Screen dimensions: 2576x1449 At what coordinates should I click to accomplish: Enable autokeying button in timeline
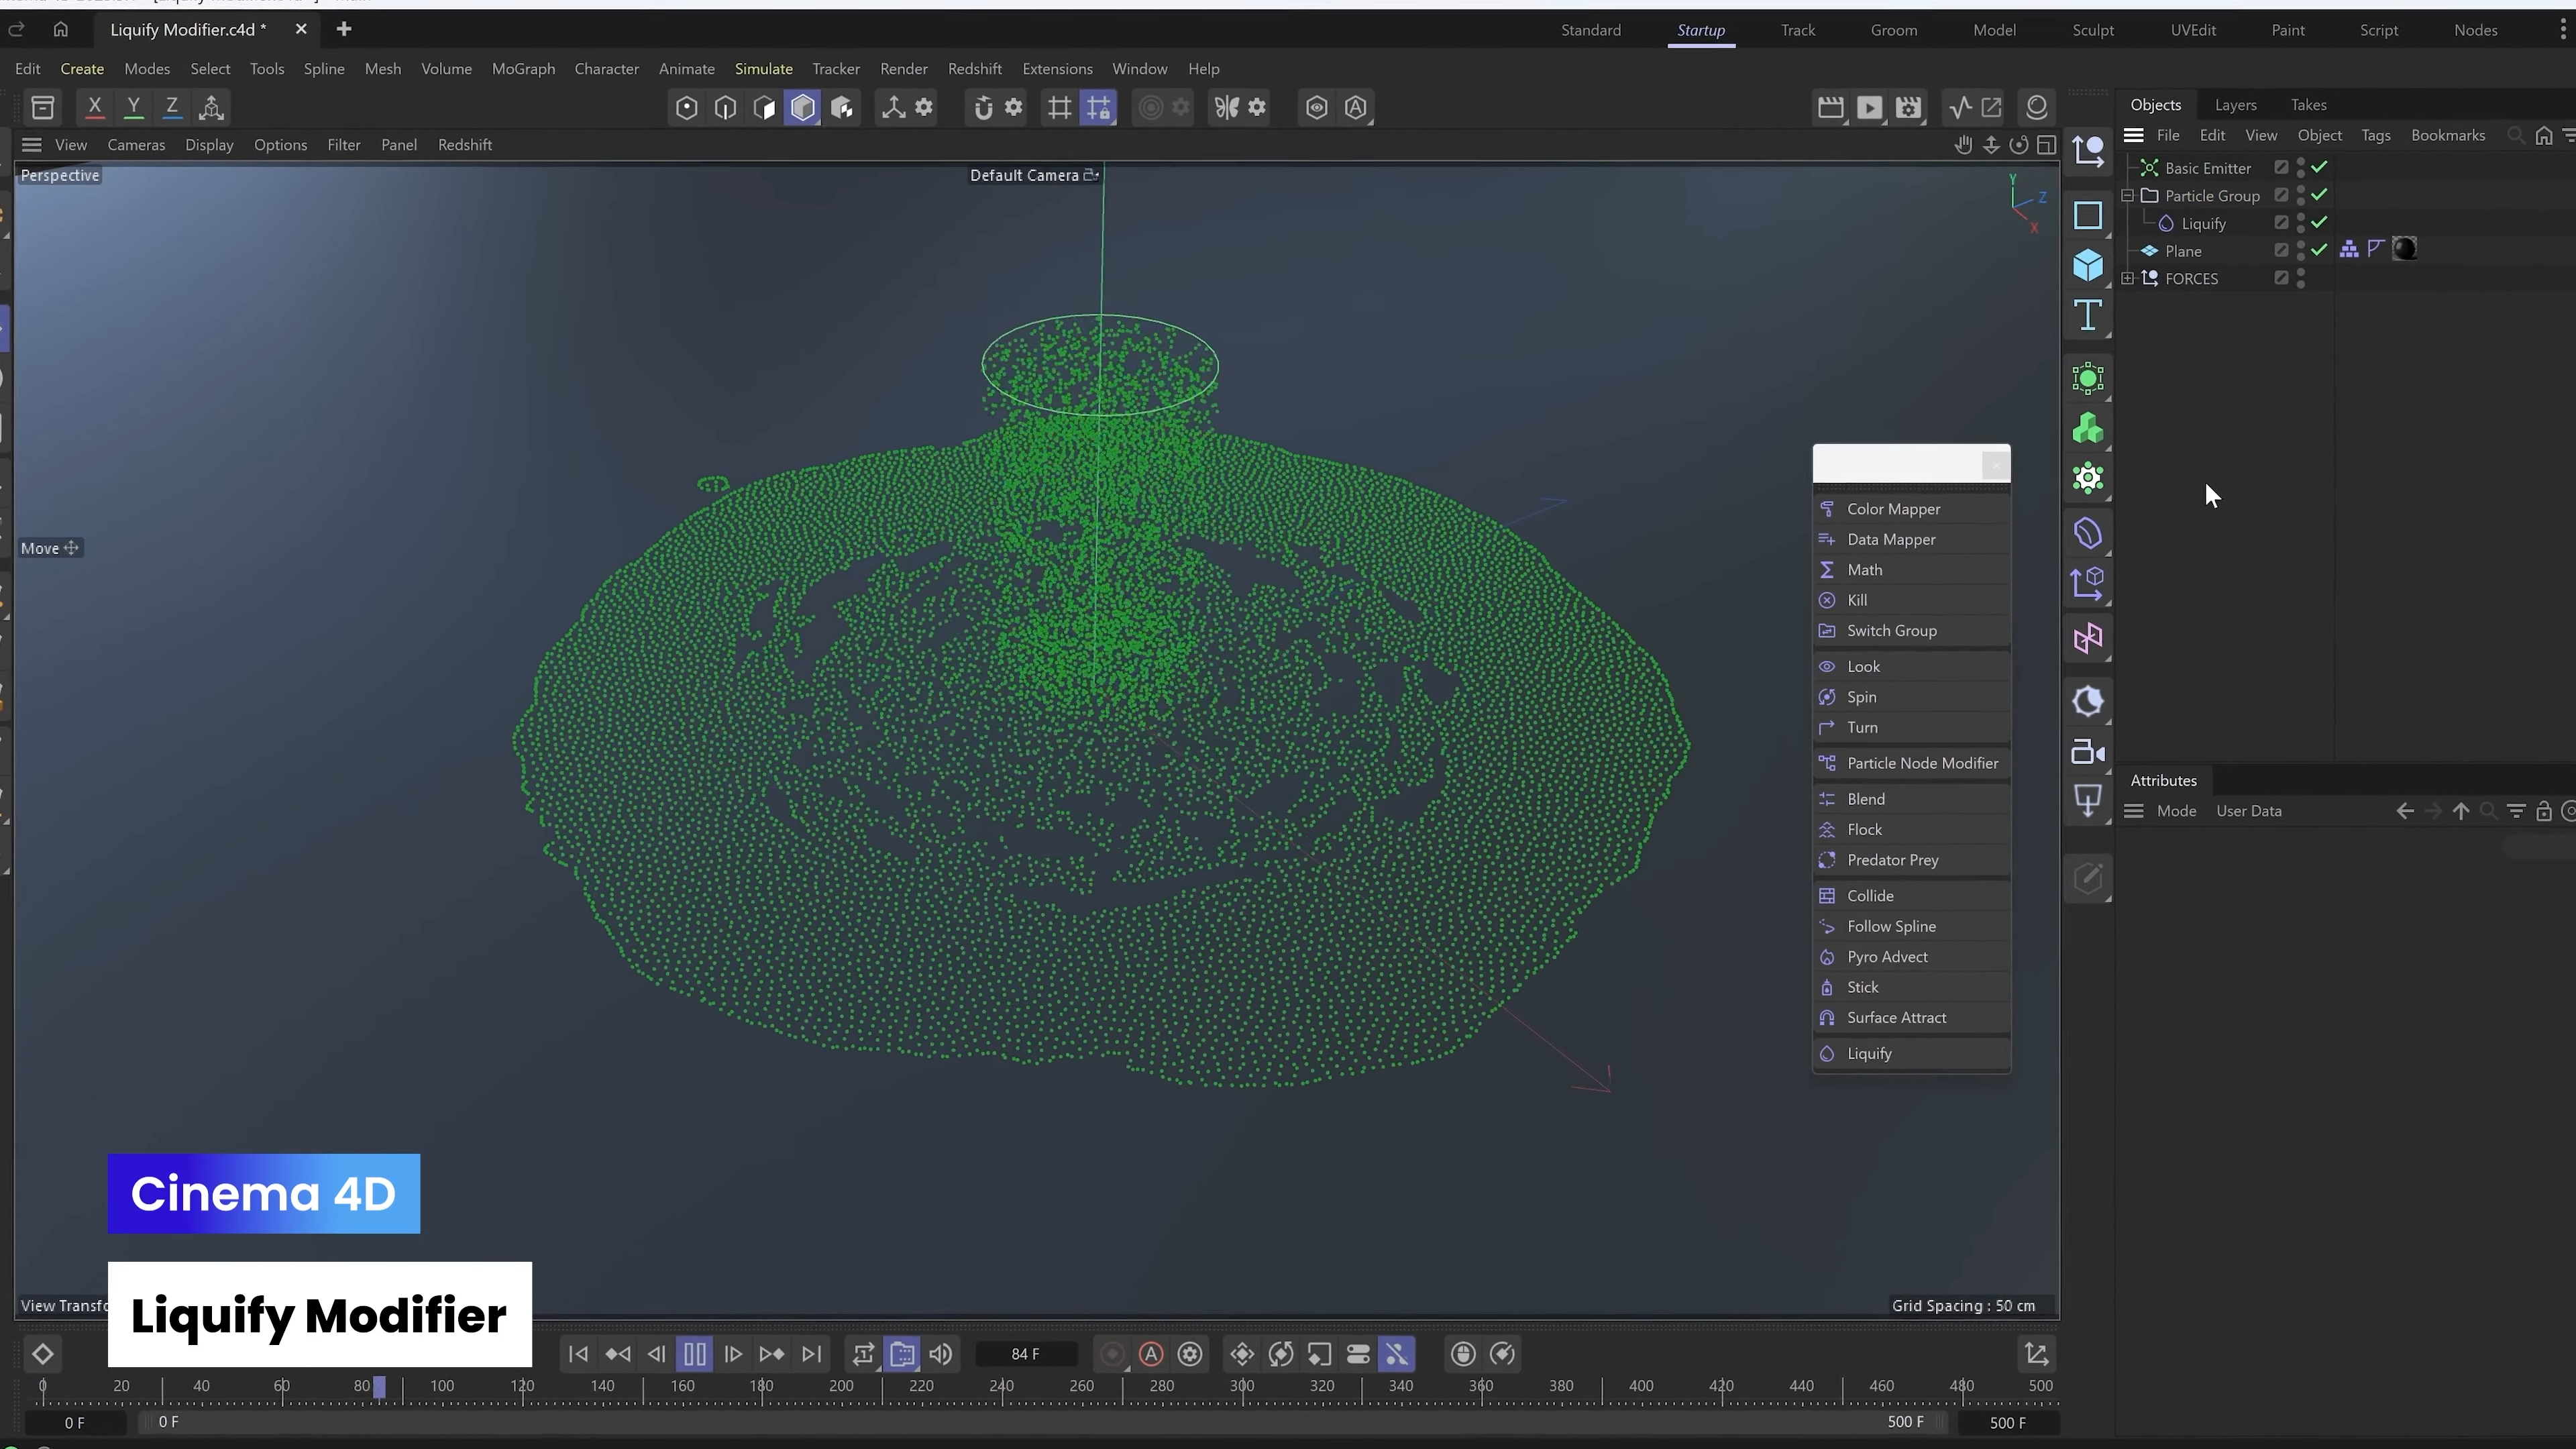(x=1151, y=1354)
